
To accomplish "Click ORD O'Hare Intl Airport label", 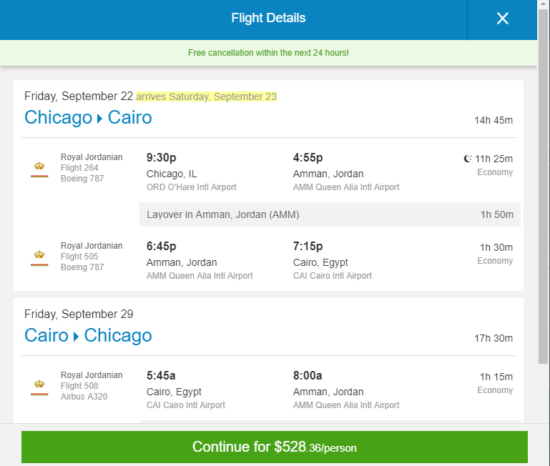I will 191,187.
